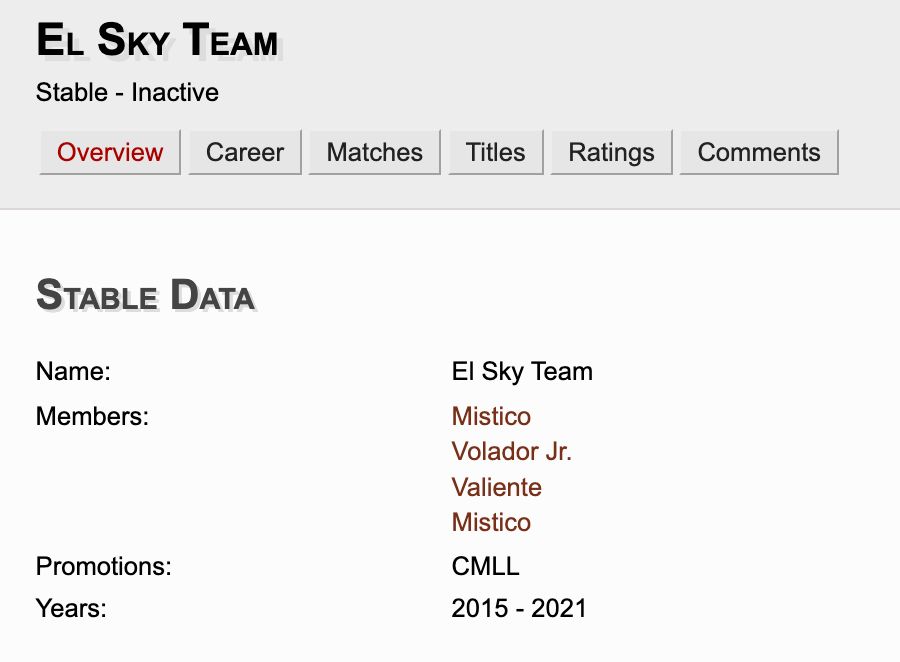
Task: Open the first Mistico member link
Action: (491, 416)
